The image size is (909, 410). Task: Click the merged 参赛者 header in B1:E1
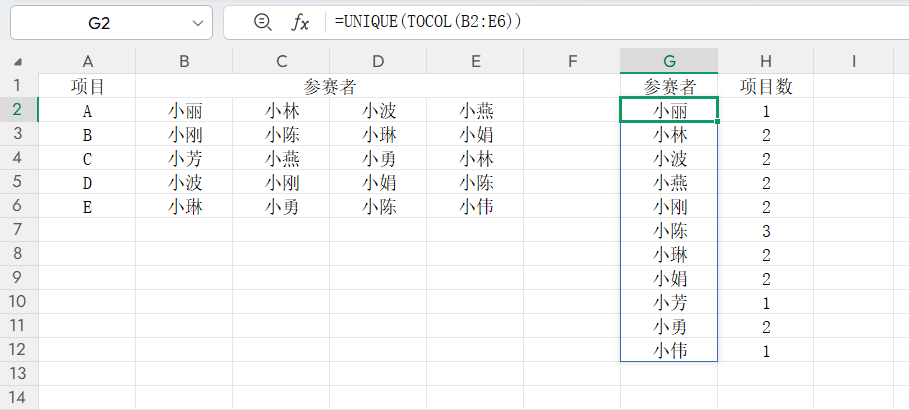[x=329, y=86]
